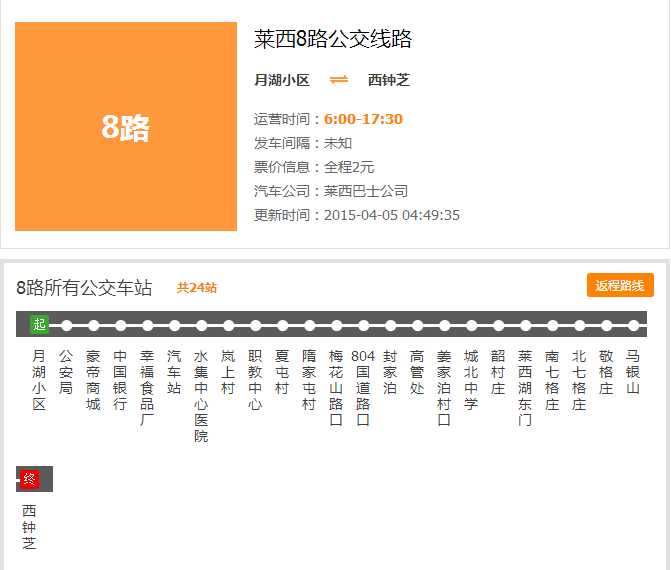Click the 票价信息:全程2元 line
671x570 pixels.
[x=314, y=167]
